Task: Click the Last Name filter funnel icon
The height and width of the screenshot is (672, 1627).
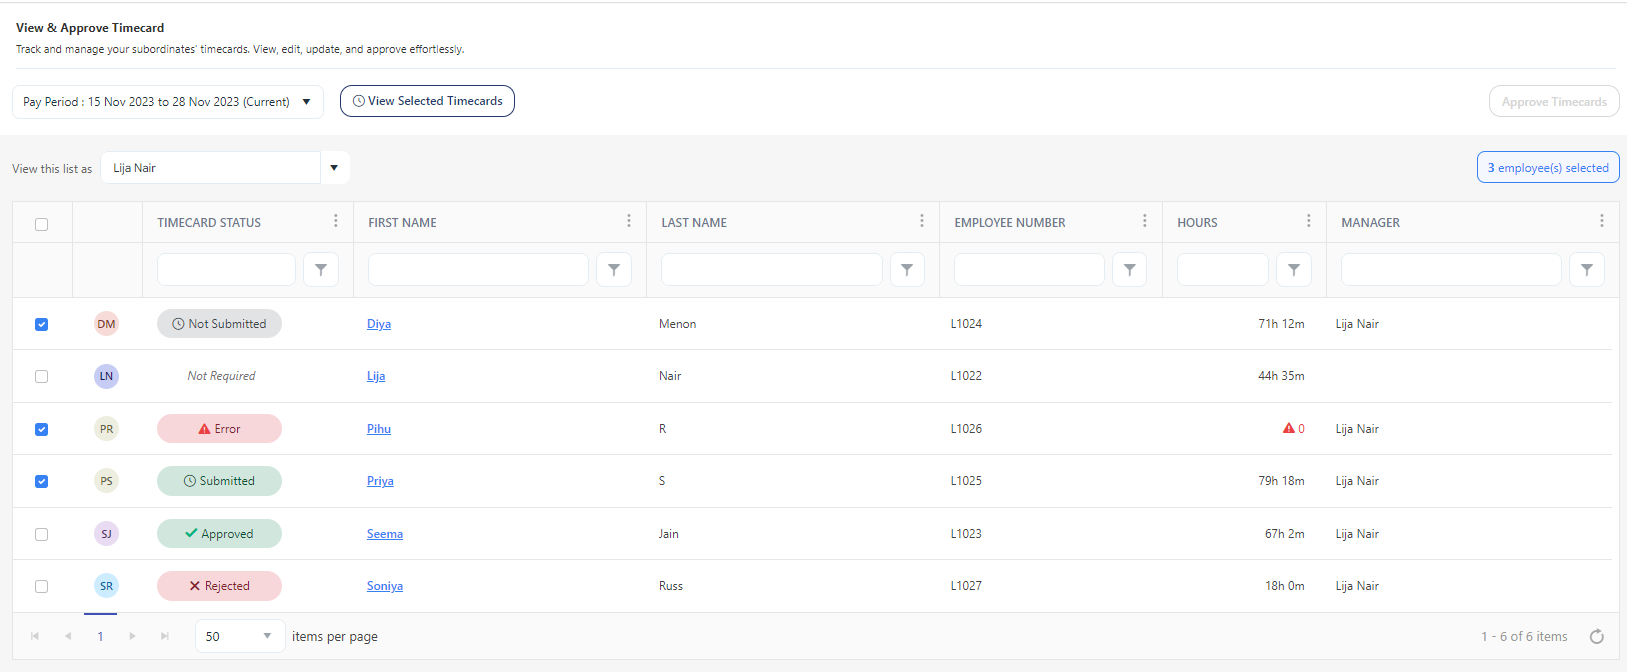Action: tap(906, 270)
